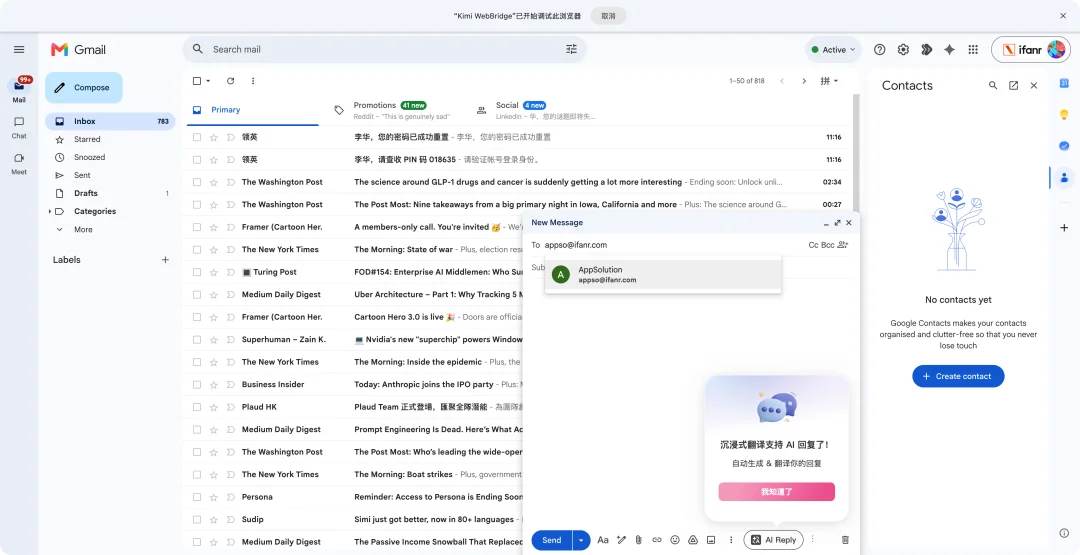Refresh the inbox list
The height and width of the screenshot is (555, 1080).
(231, 81)
